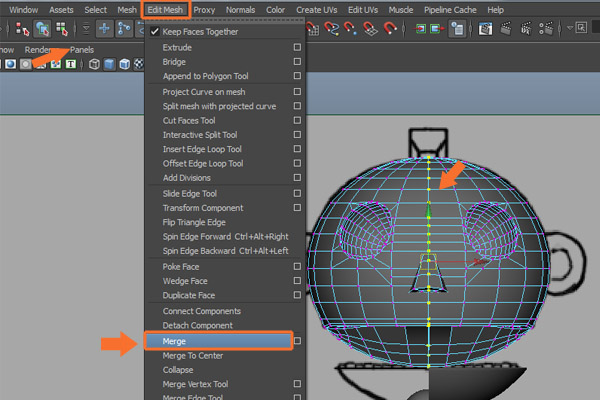This screenshot has height=400, width=600.
Task: Click the snap to view planes magnet icon
Action: point(370,28)
